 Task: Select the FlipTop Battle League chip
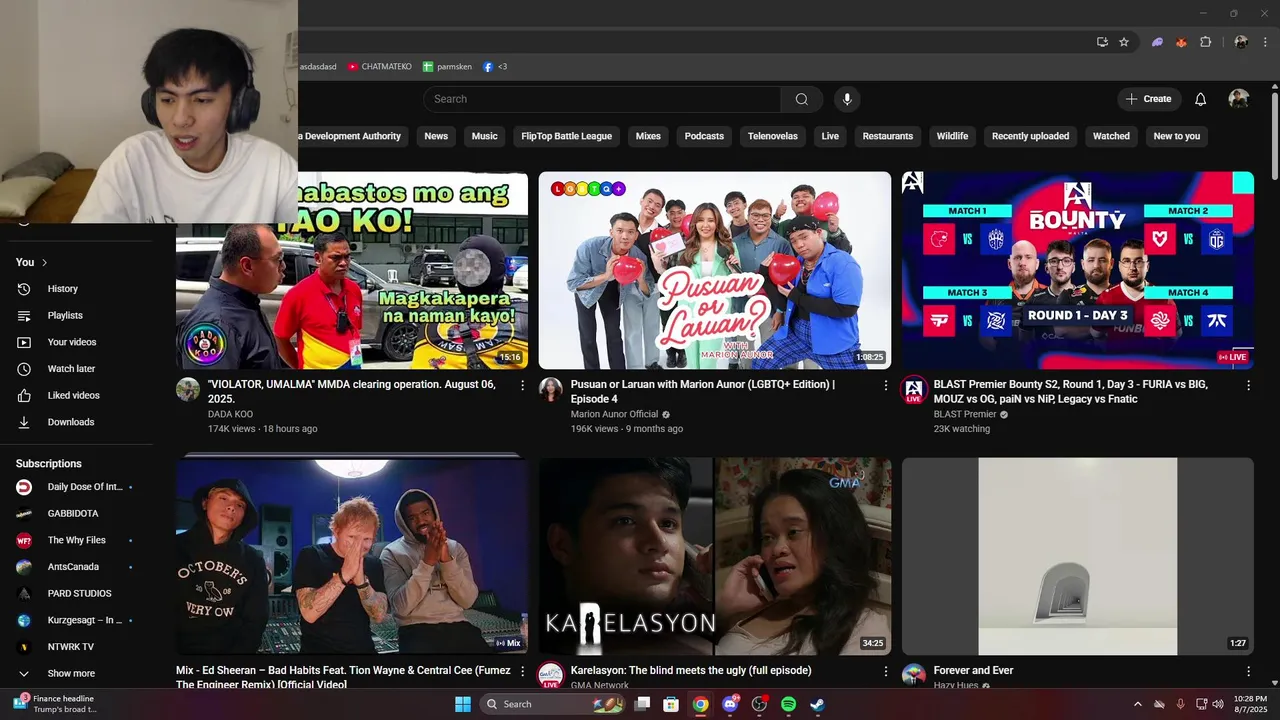pos(567,136)
